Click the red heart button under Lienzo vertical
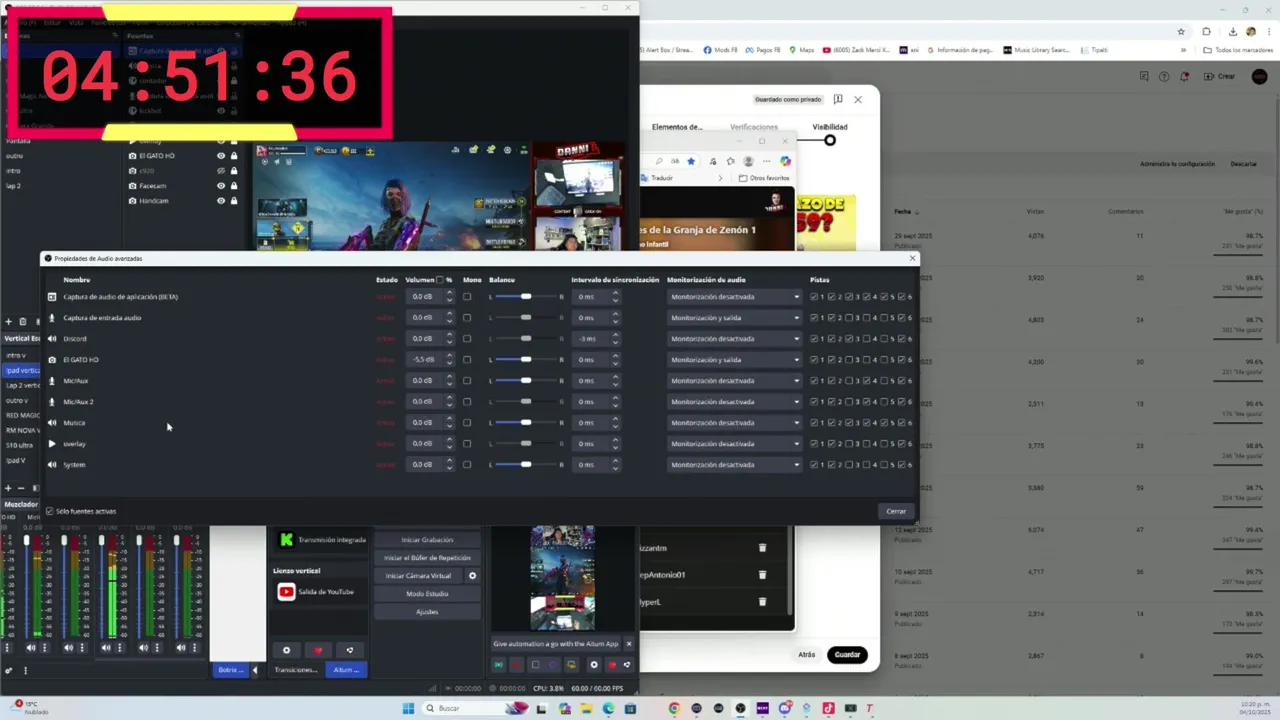 pos(318,650)
